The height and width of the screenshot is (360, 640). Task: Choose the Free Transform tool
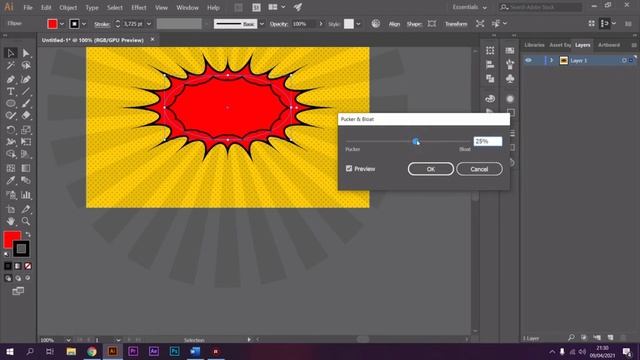tap(26, 142)
